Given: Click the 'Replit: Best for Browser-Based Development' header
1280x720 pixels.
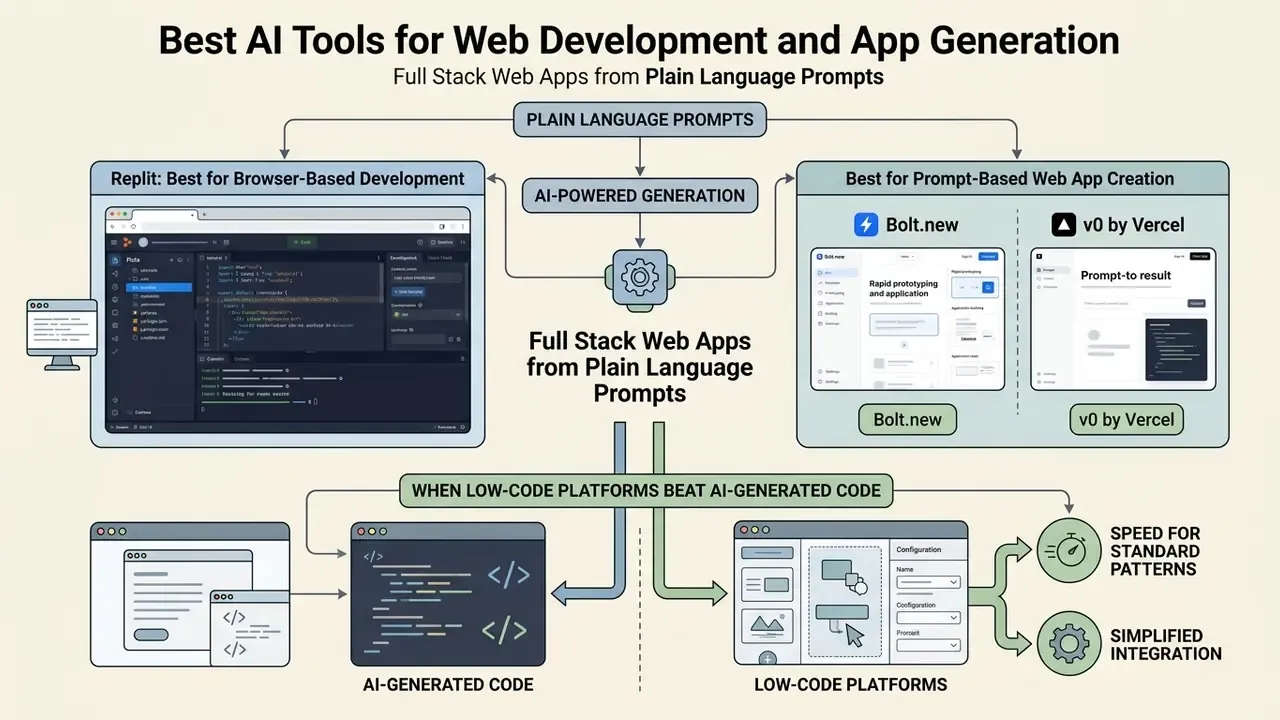Looking at the screenshot, I should pyautogui.click(x=288, y=179).
